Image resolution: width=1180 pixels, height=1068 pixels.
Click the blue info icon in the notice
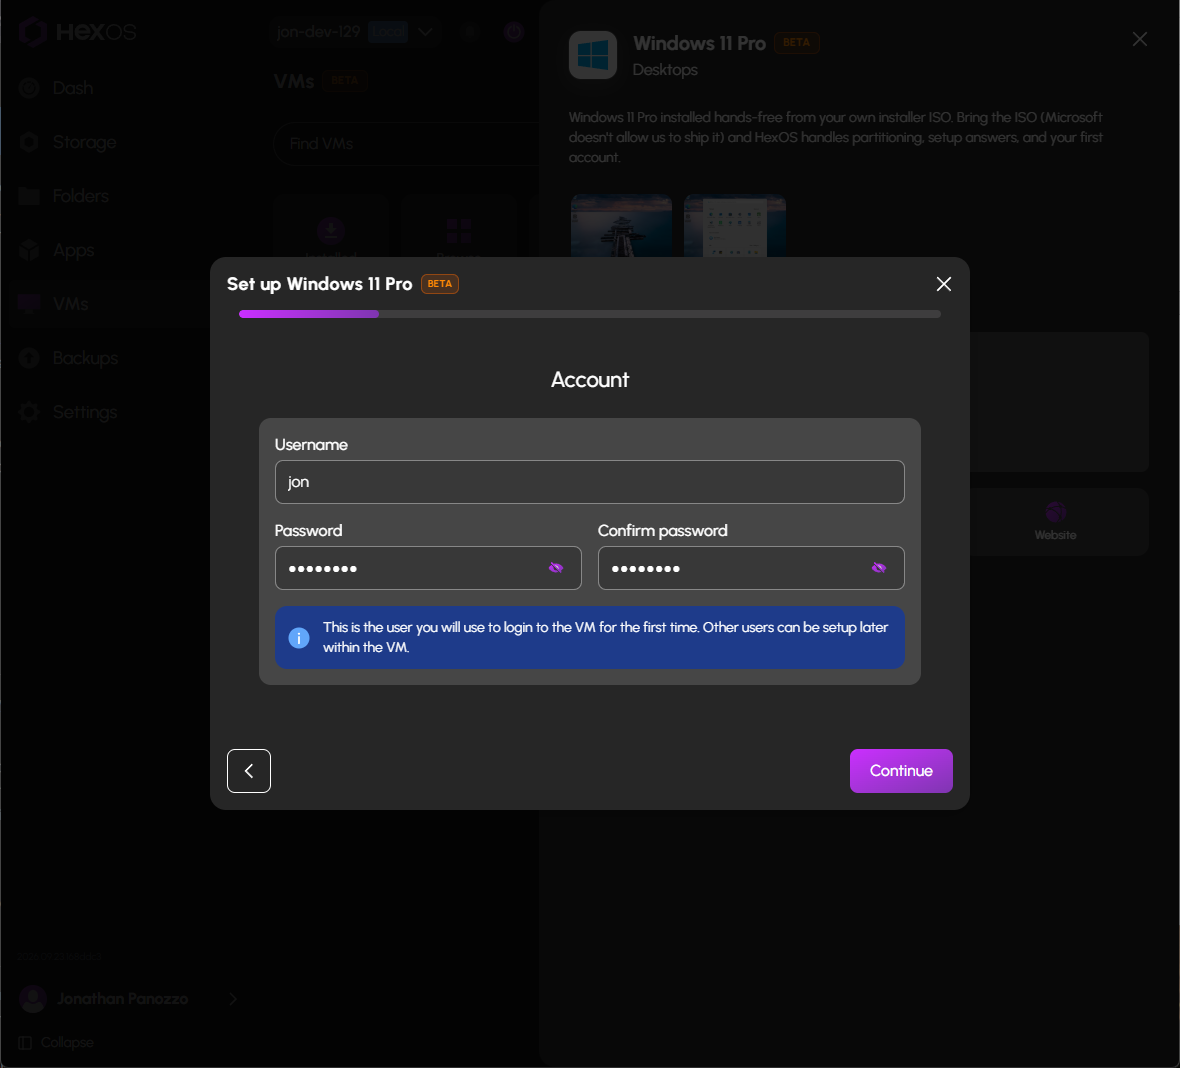(x=299, y=637)
